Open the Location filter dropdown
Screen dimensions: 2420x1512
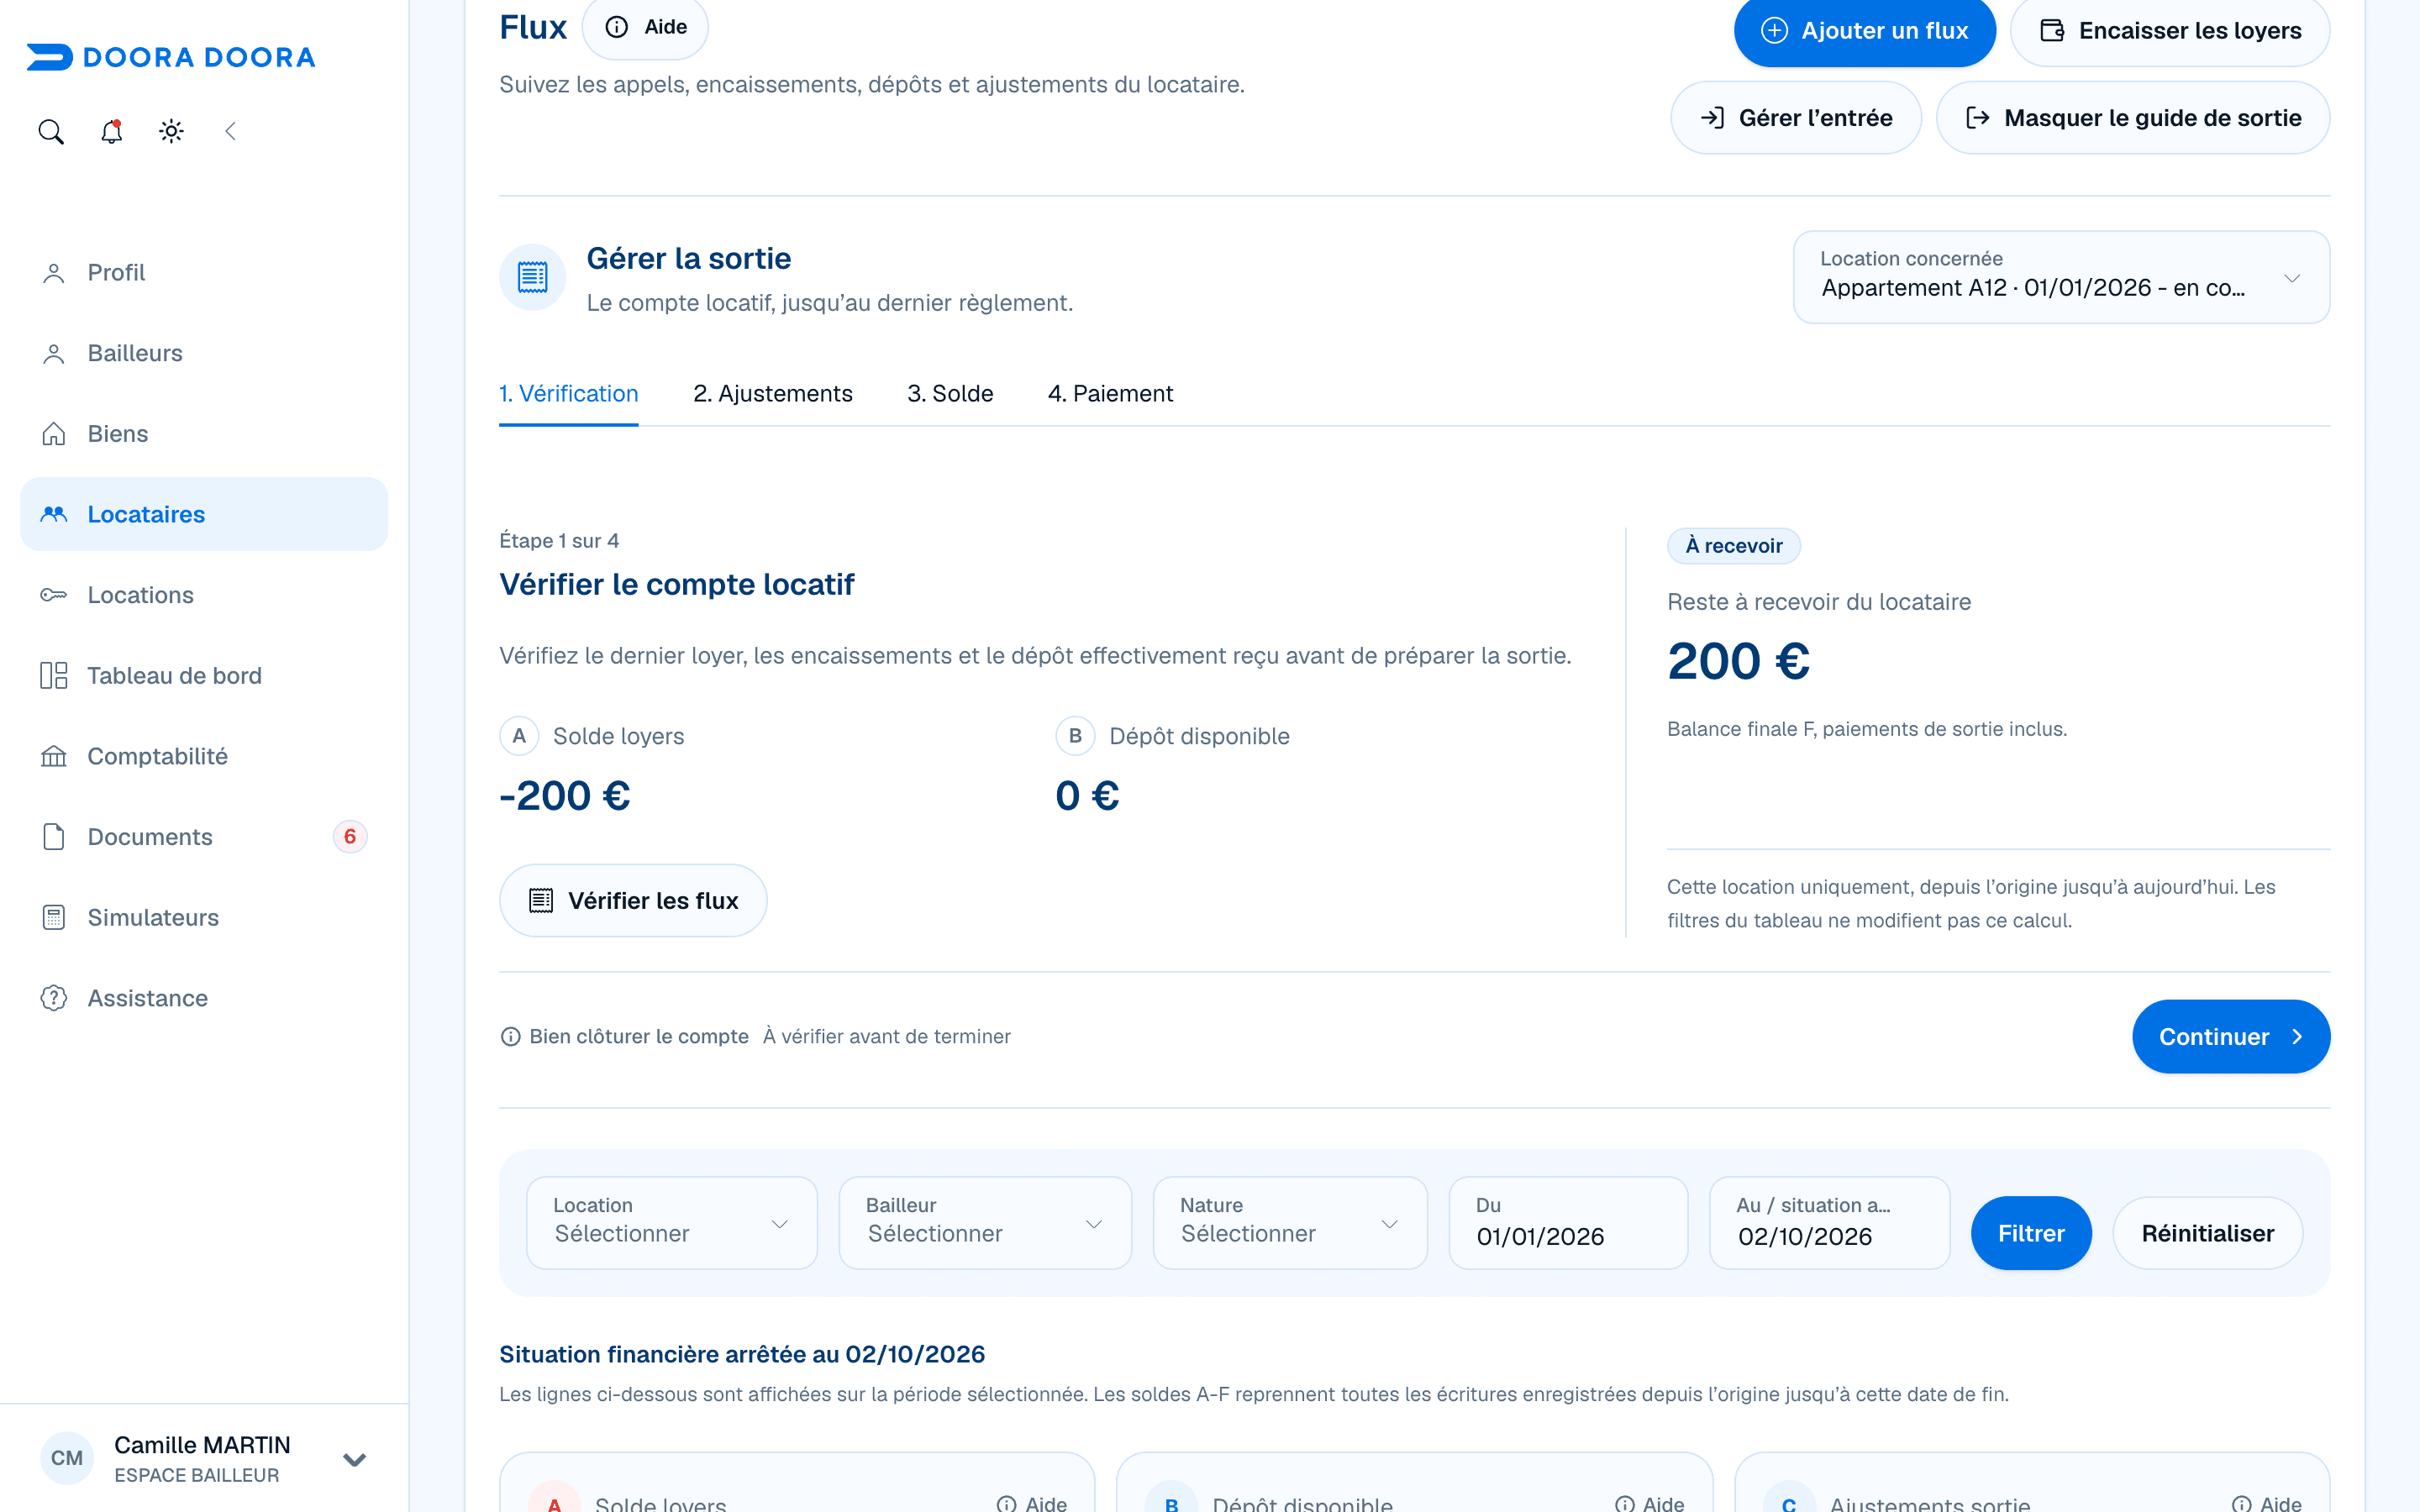click(672, 1223)
